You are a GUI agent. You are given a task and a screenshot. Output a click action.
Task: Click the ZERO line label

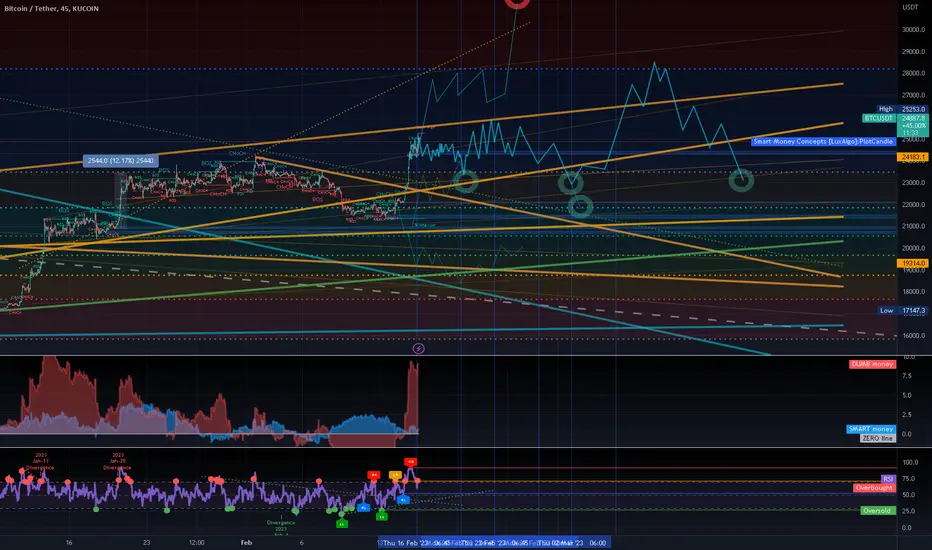[x=877, y=438]
